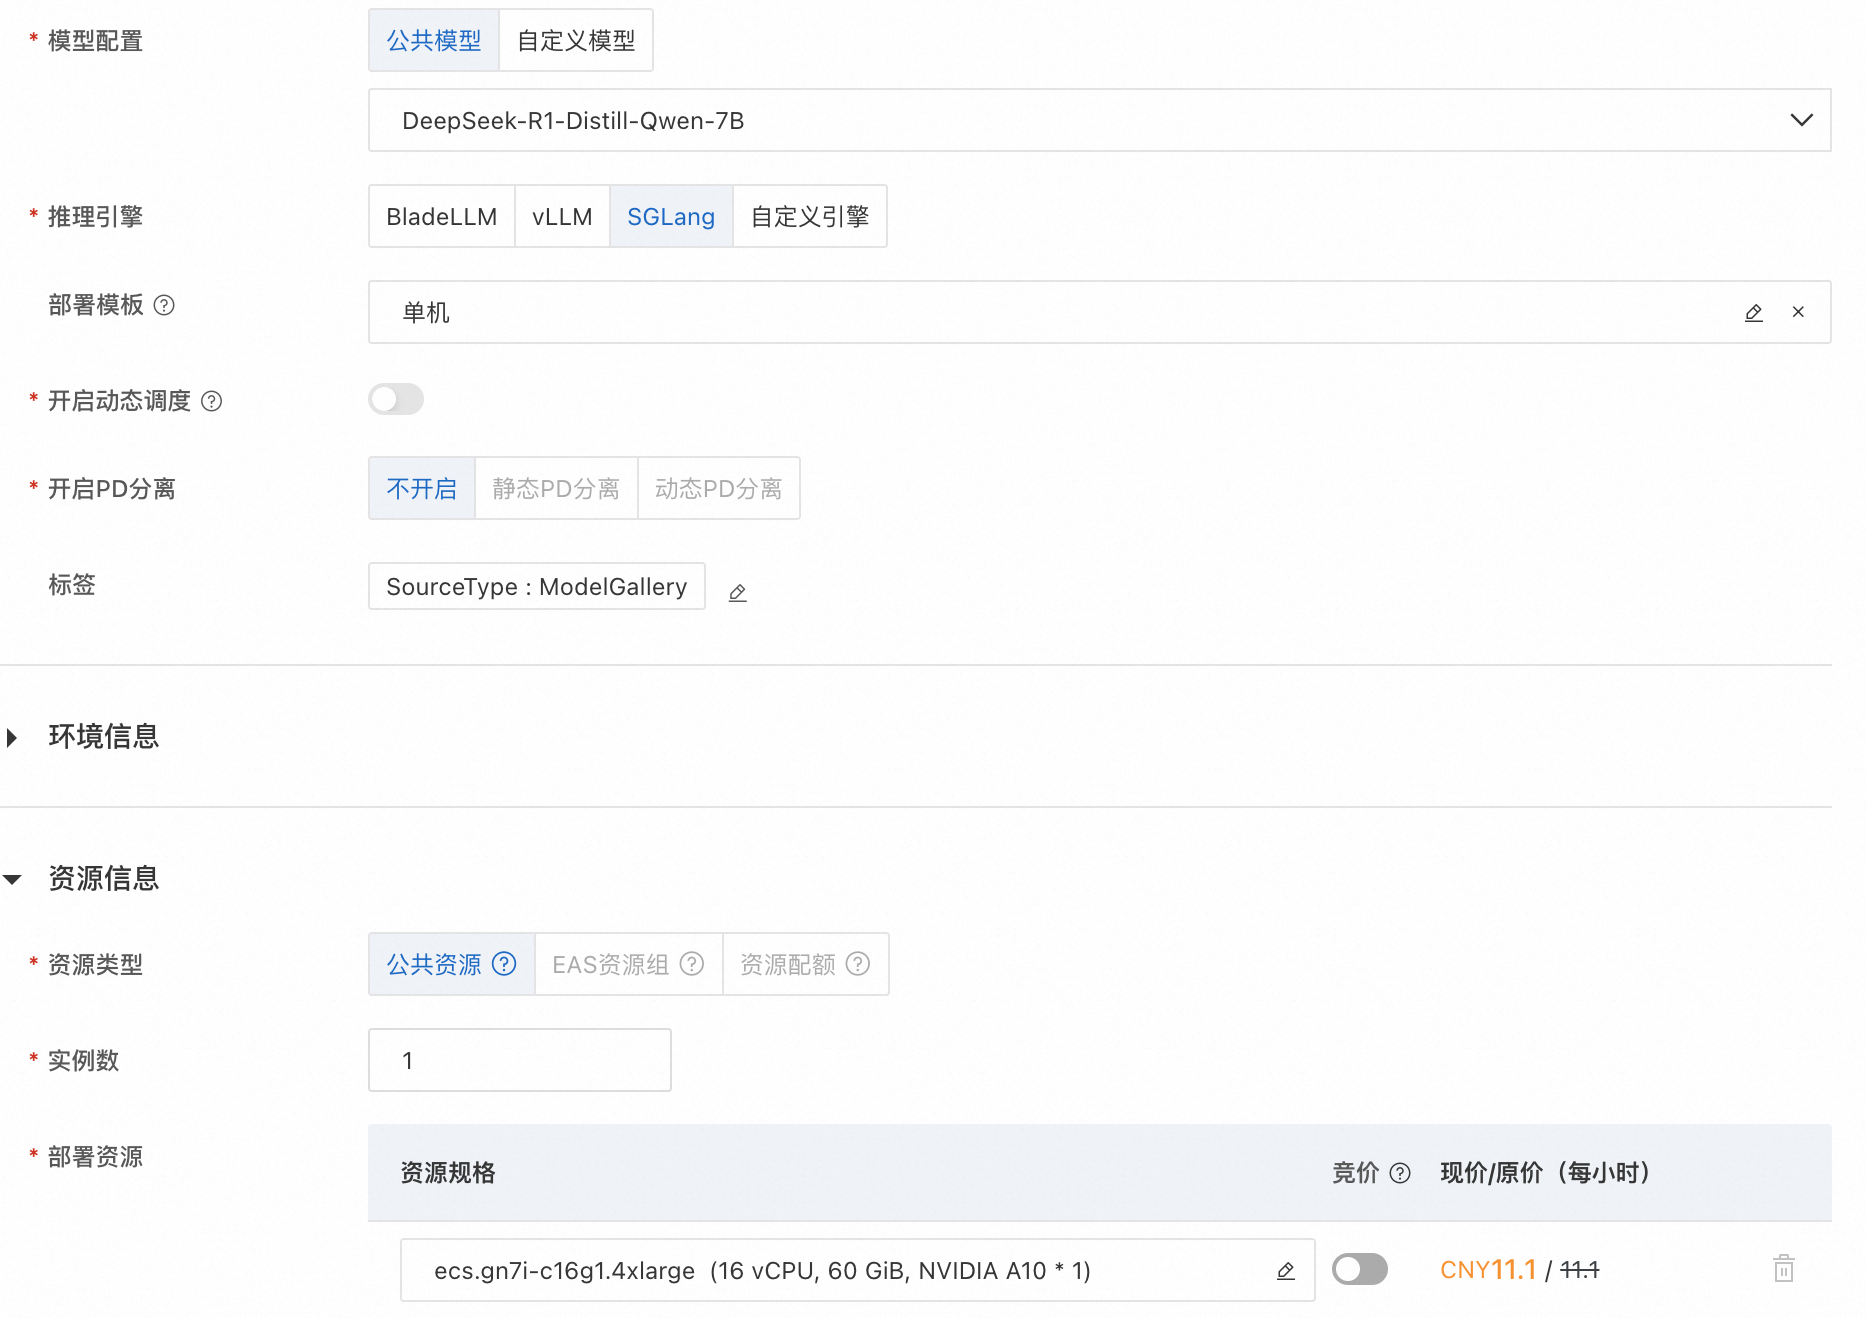Click the SourceType : ModelGallery tag

pyautogui.click(x=537, y=586)
